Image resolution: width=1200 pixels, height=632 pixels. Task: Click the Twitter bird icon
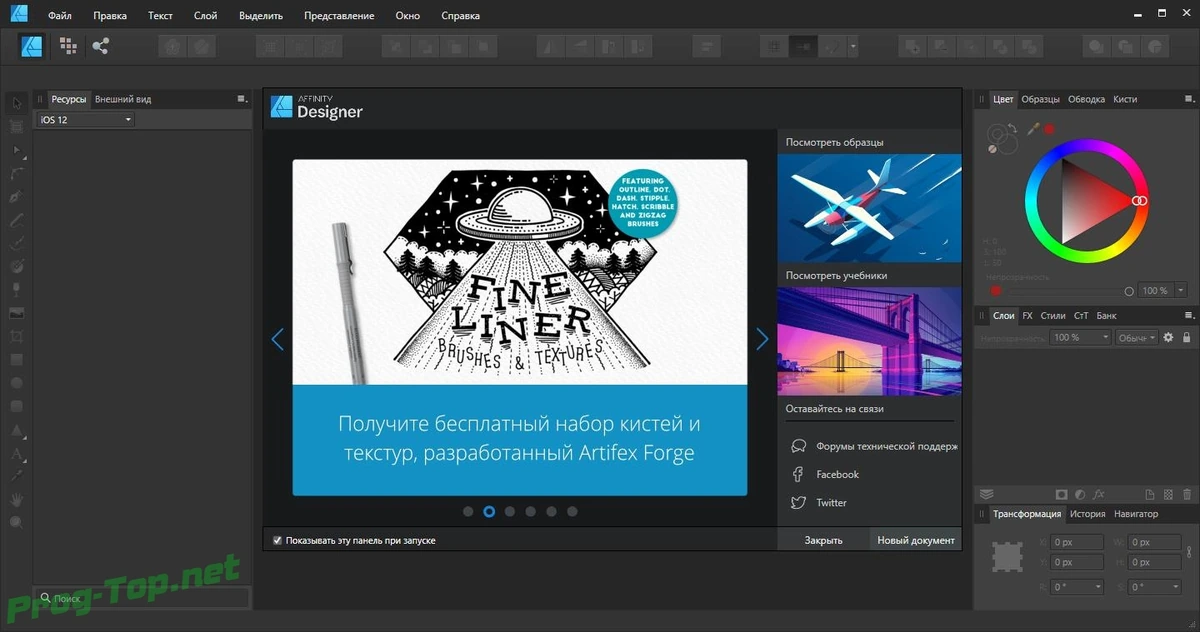click(x=798, y=503)
